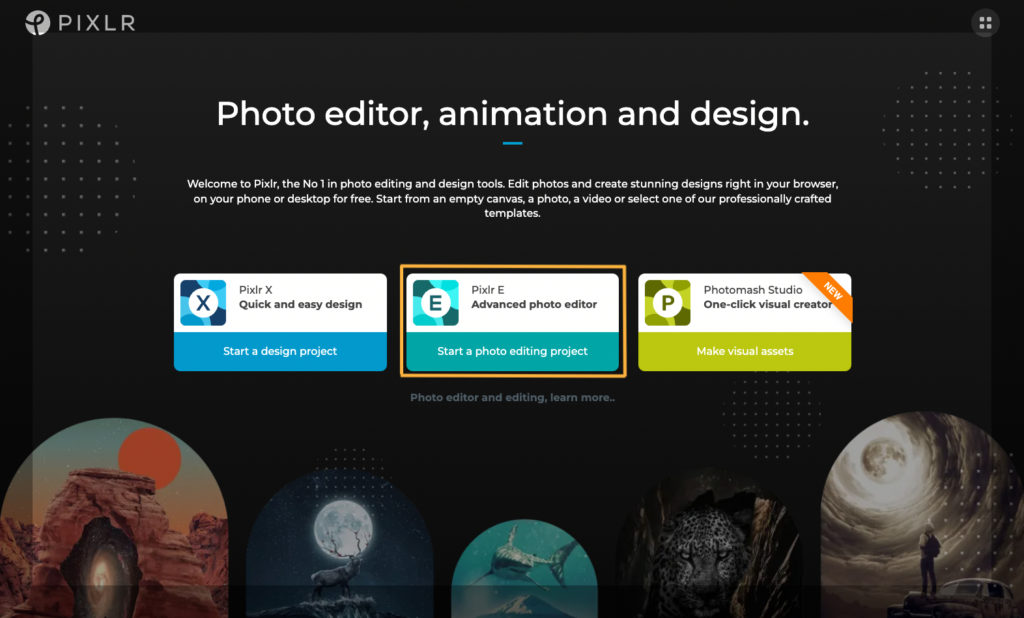Start a design project with Pixlr X
Viewport: 1024px width, 618px height.
click(x=279, y=351)
